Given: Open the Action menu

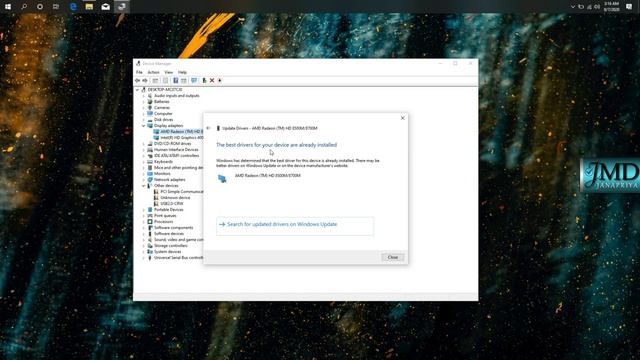Looking at the screenshot, I should (x=153, y=72).
